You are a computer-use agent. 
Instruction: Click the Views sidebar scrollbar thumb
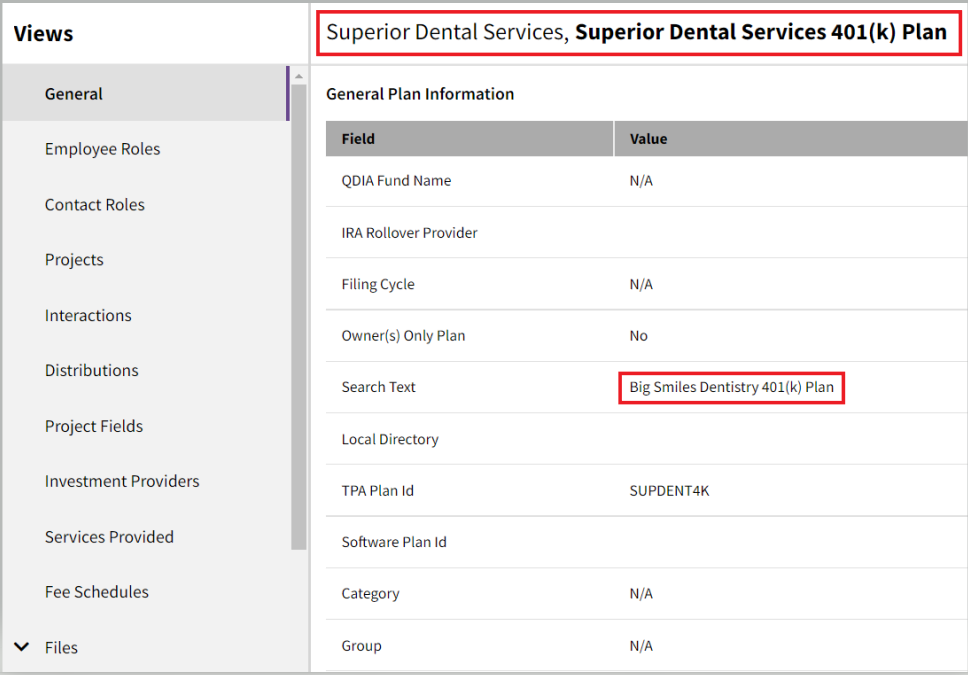[299, 317]
